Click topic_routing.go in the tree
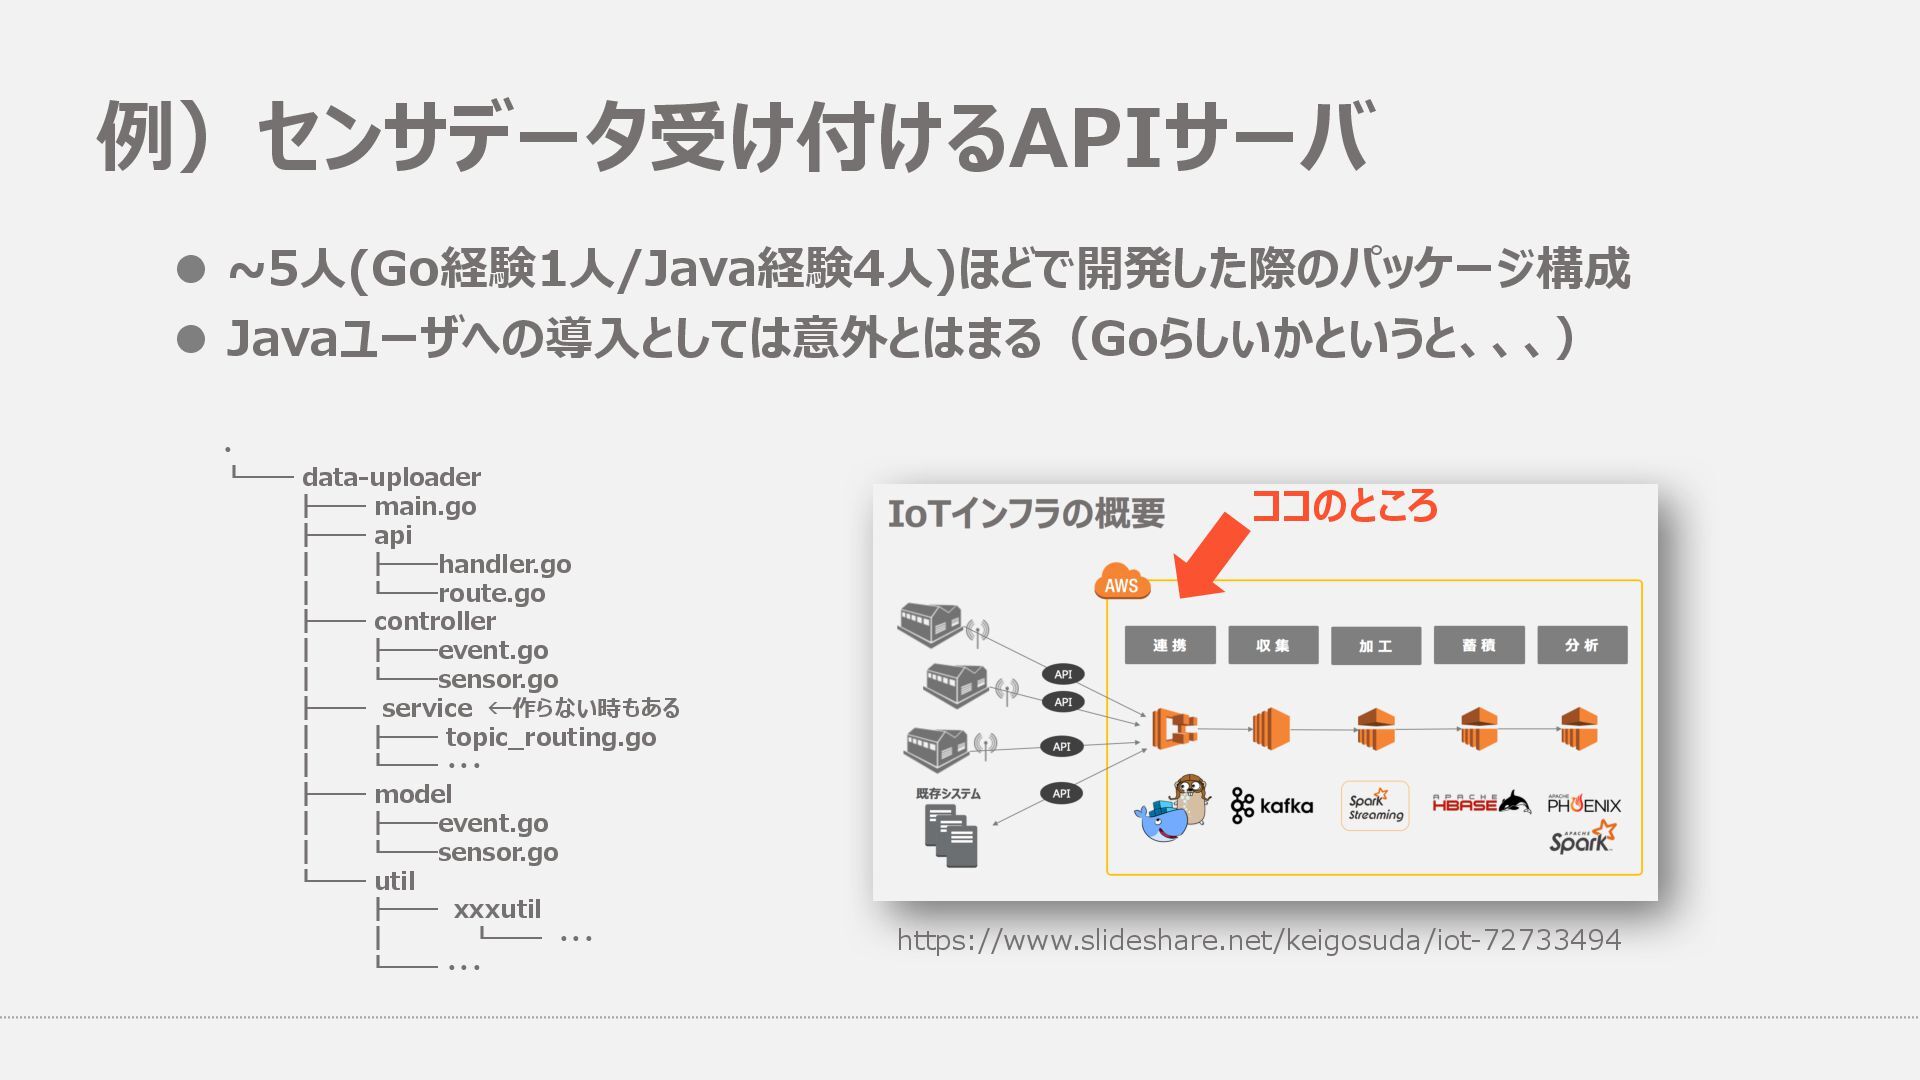 point(550,737)
